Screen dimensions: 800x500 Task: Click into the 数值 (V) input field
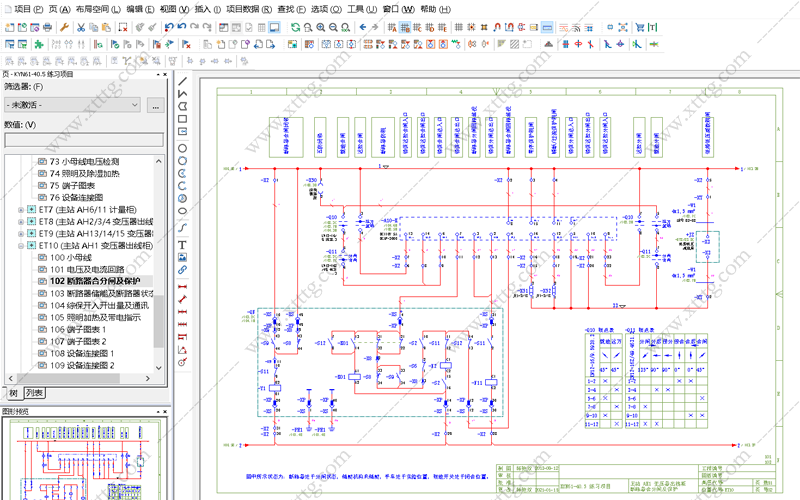pos(84,140)
